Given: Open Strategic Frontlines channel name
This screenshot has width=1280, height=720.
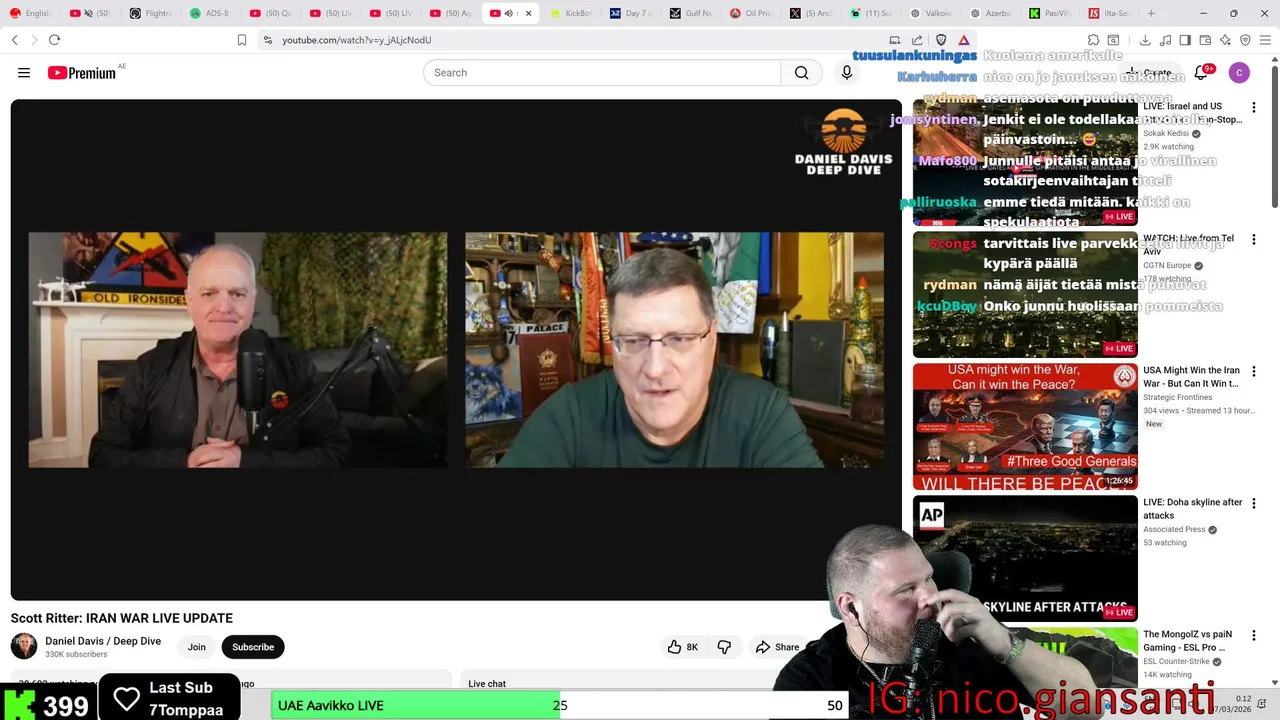Looking at the screenshot, I should point(1178,397).
